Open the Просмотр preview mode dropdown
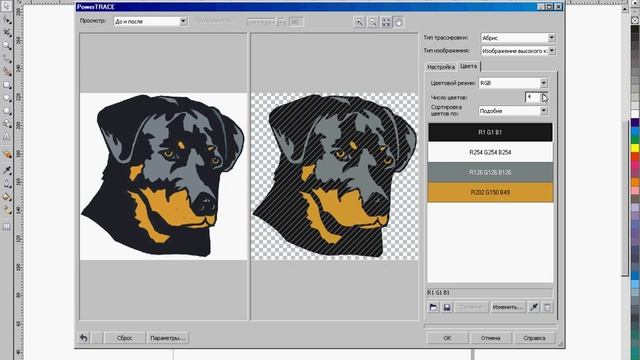Image resolution: width=640 pixels, height=360 pixels. 183,21
